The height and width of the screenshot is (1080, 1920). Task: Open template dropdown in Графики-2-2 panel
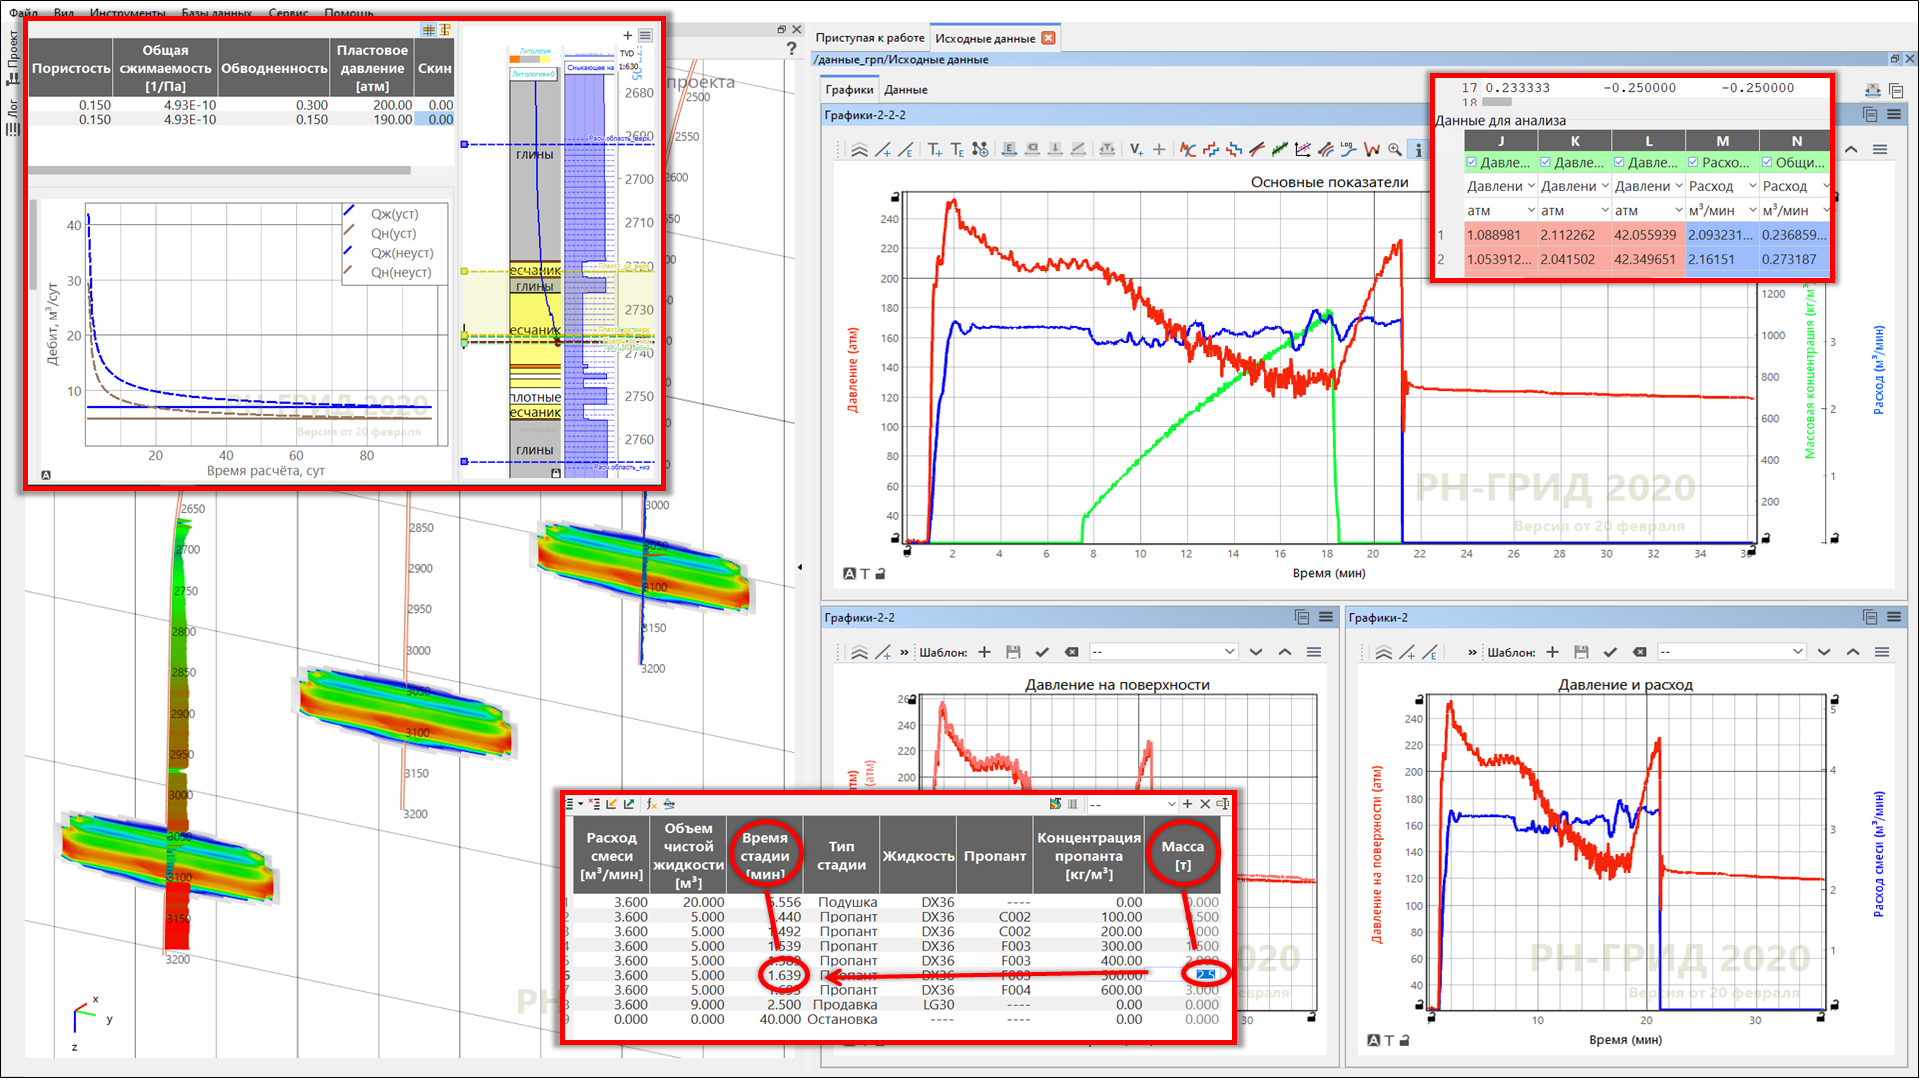pyautogui.click(x=1164, y=652)
